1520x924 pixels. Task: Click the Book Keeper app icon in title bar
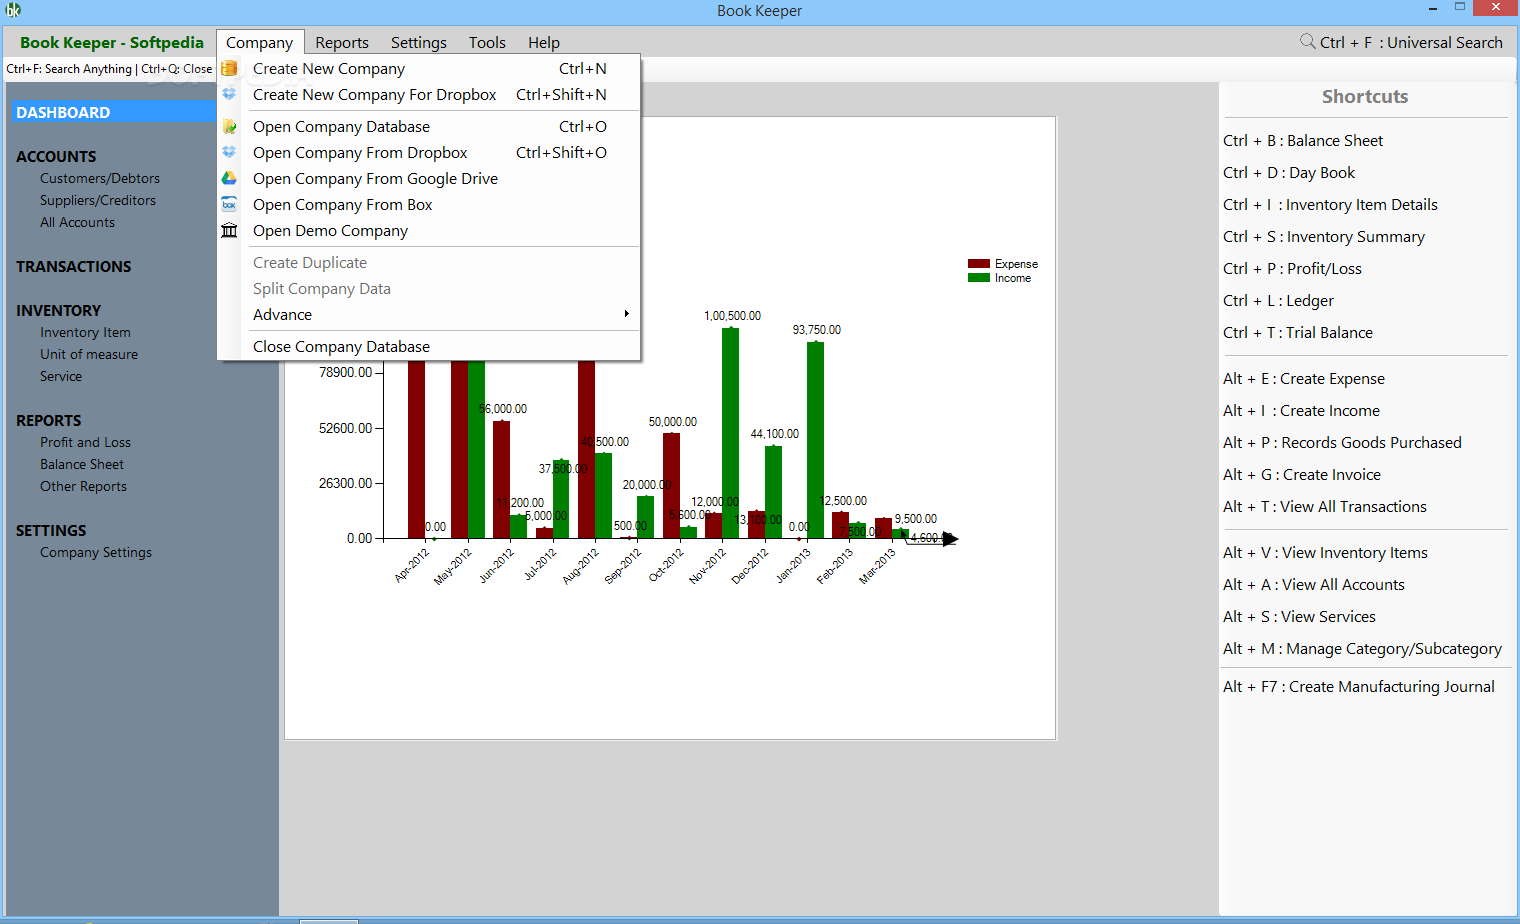click(x=13, y=10)
